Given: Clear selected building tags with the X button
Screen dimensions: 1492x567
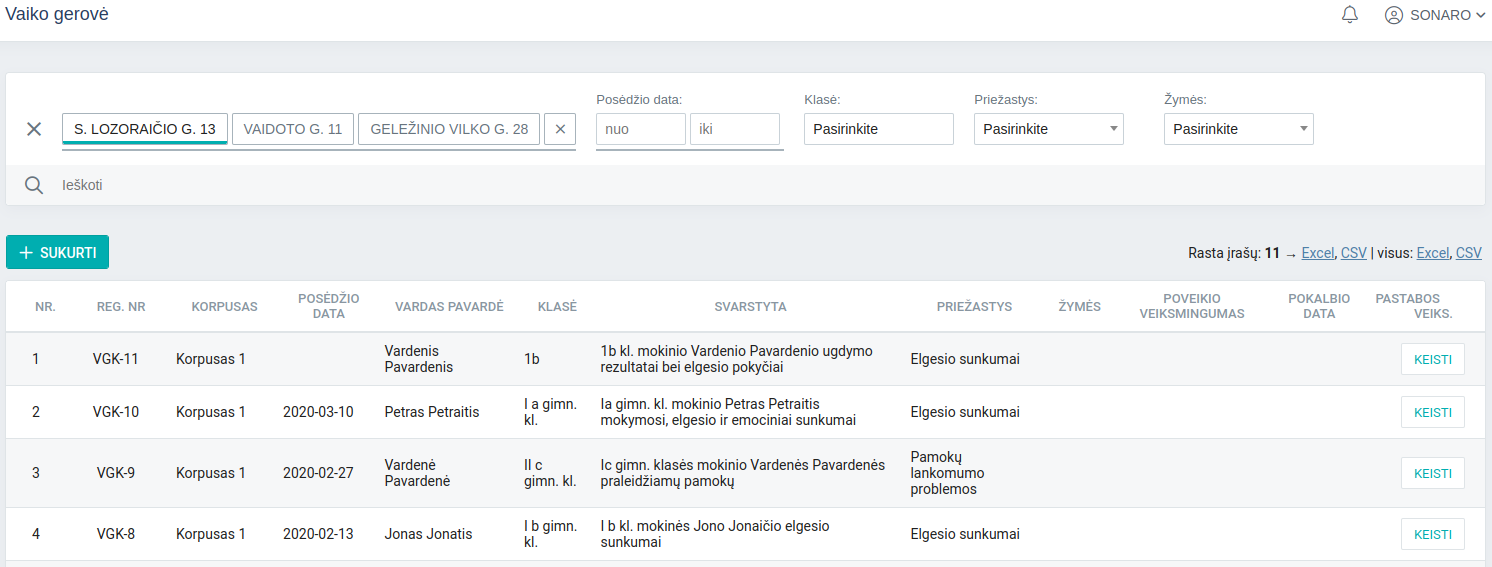Looking at the screenshot, I should click(x=560, y=129).
